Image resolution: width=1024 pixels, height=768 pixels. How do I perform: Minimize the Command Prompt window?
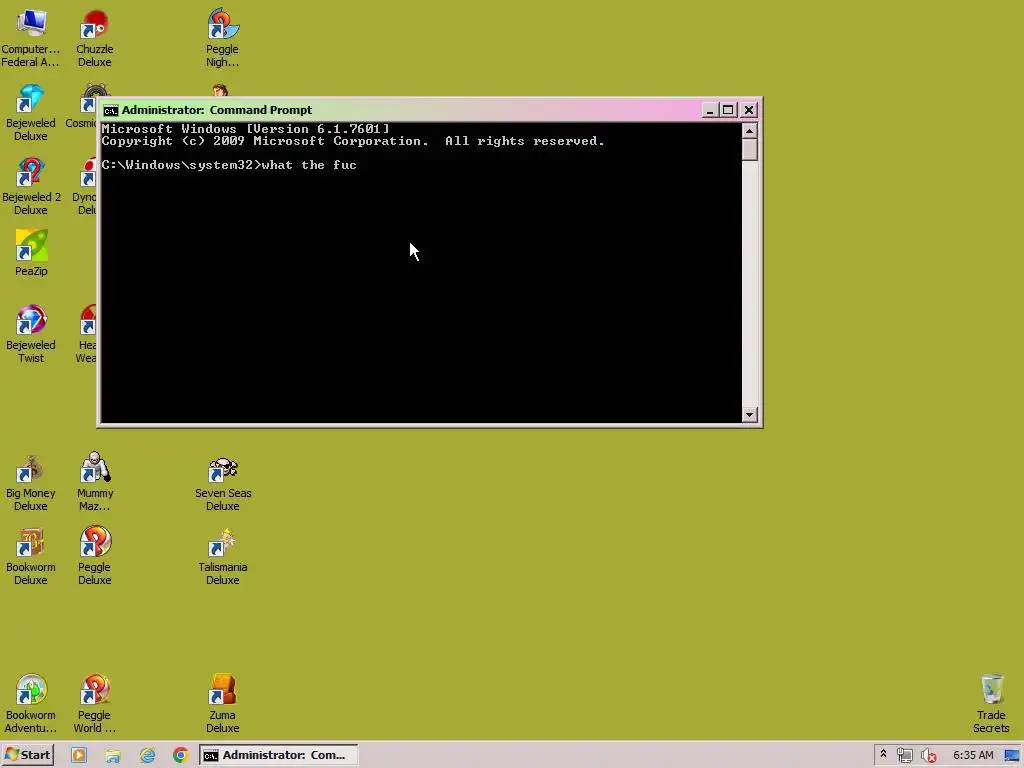tap(710, 110)
